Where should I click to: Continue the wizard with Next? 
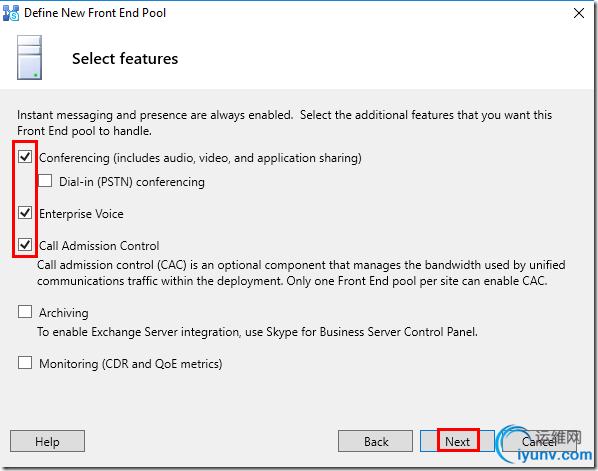457,441
